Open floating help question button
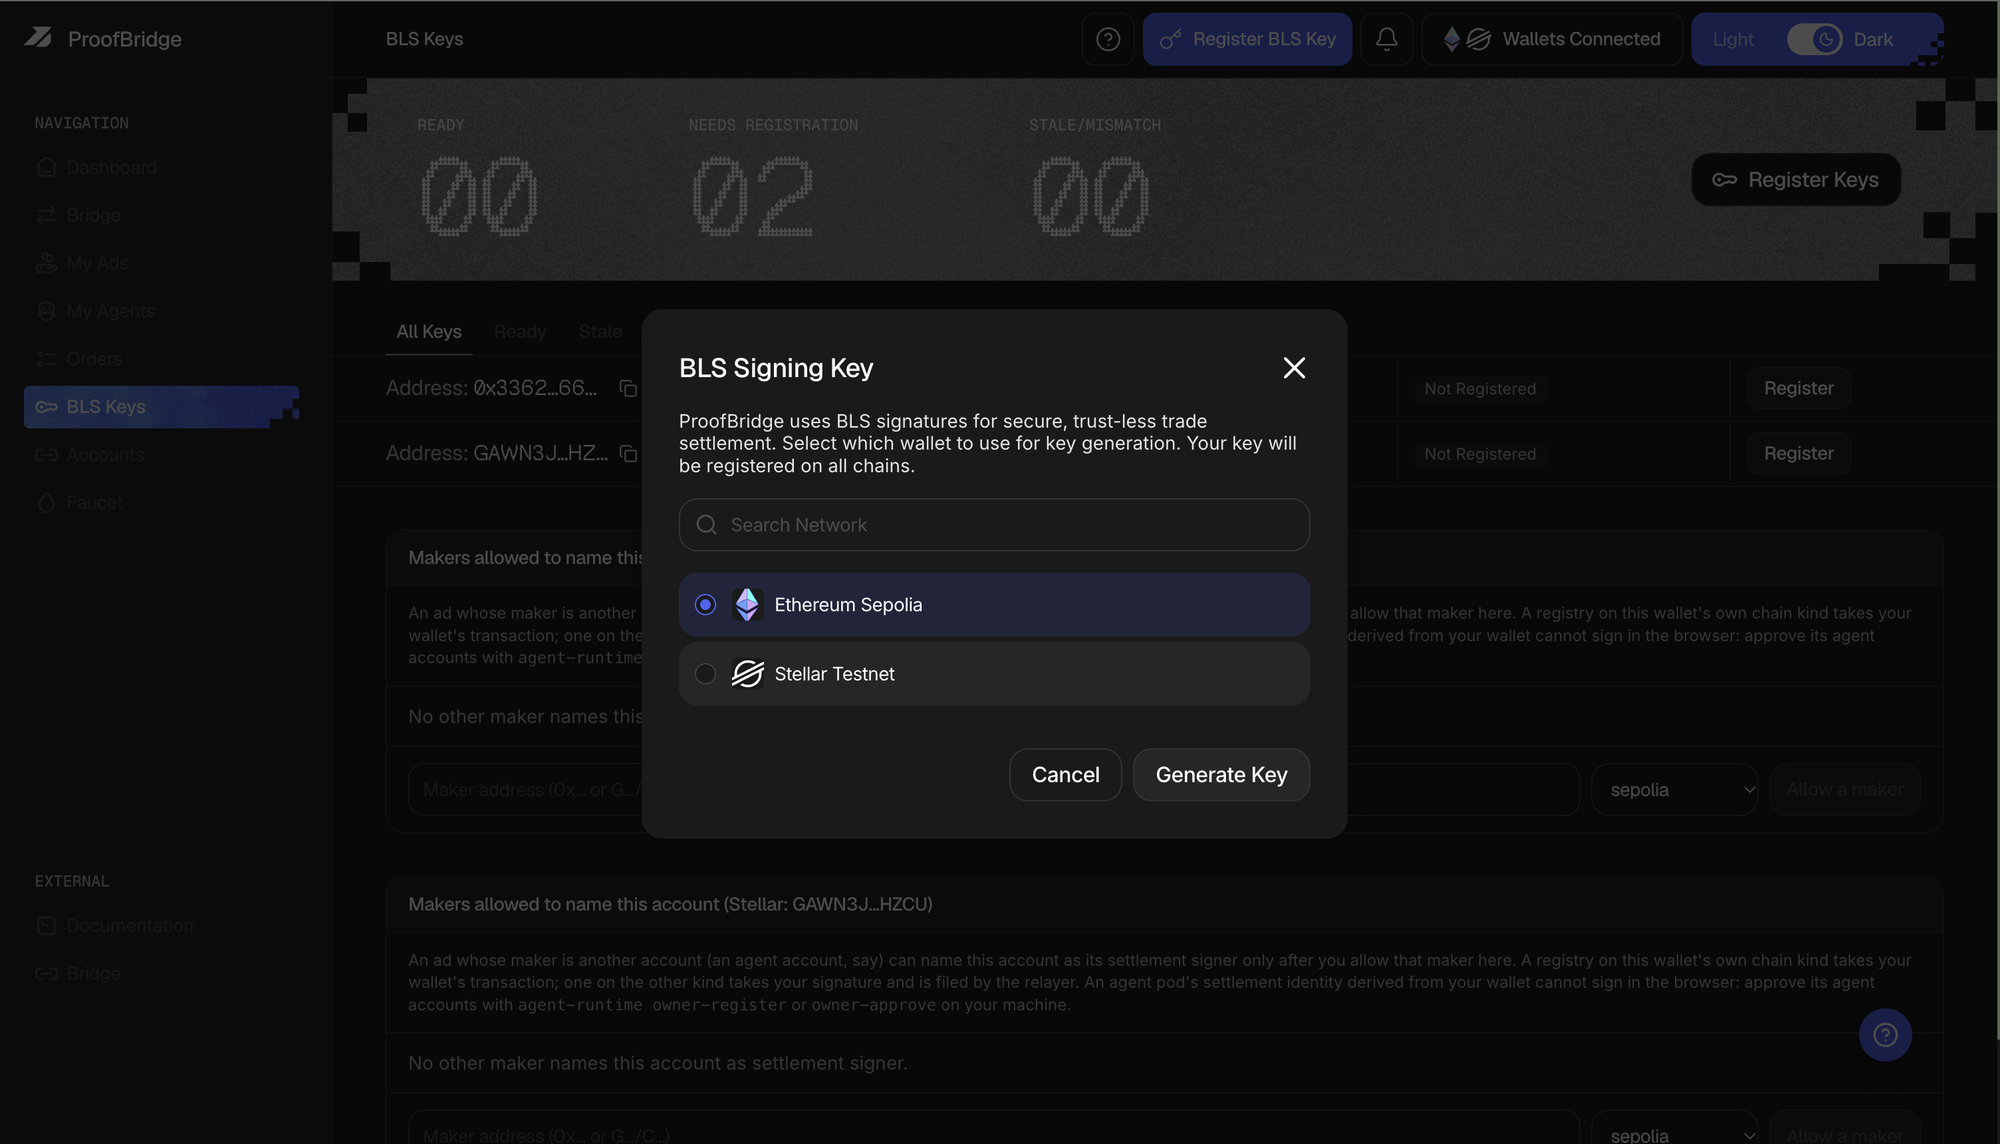This screenshot has height=1144, width=2000. click(x=1885, y=1035)
